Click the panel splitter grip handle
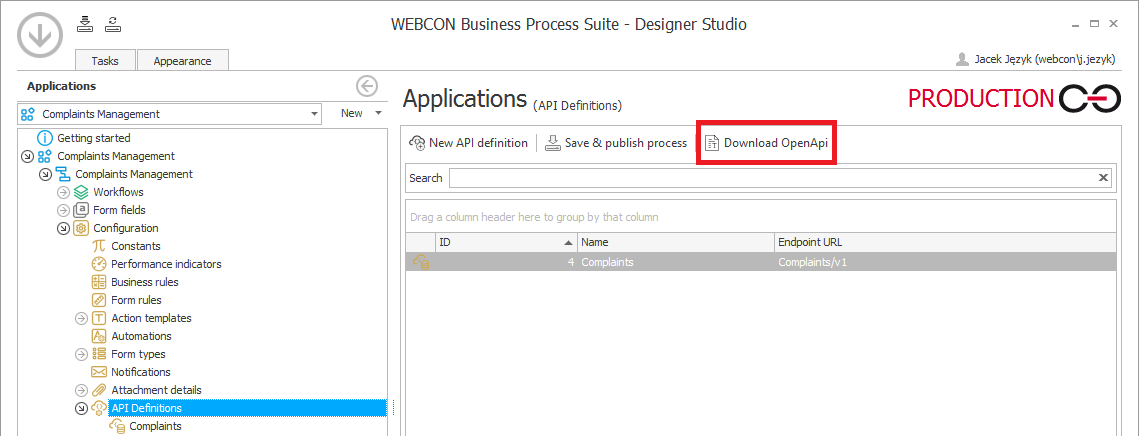This screenshot has height=436, width=1139. tap(394, 408)
